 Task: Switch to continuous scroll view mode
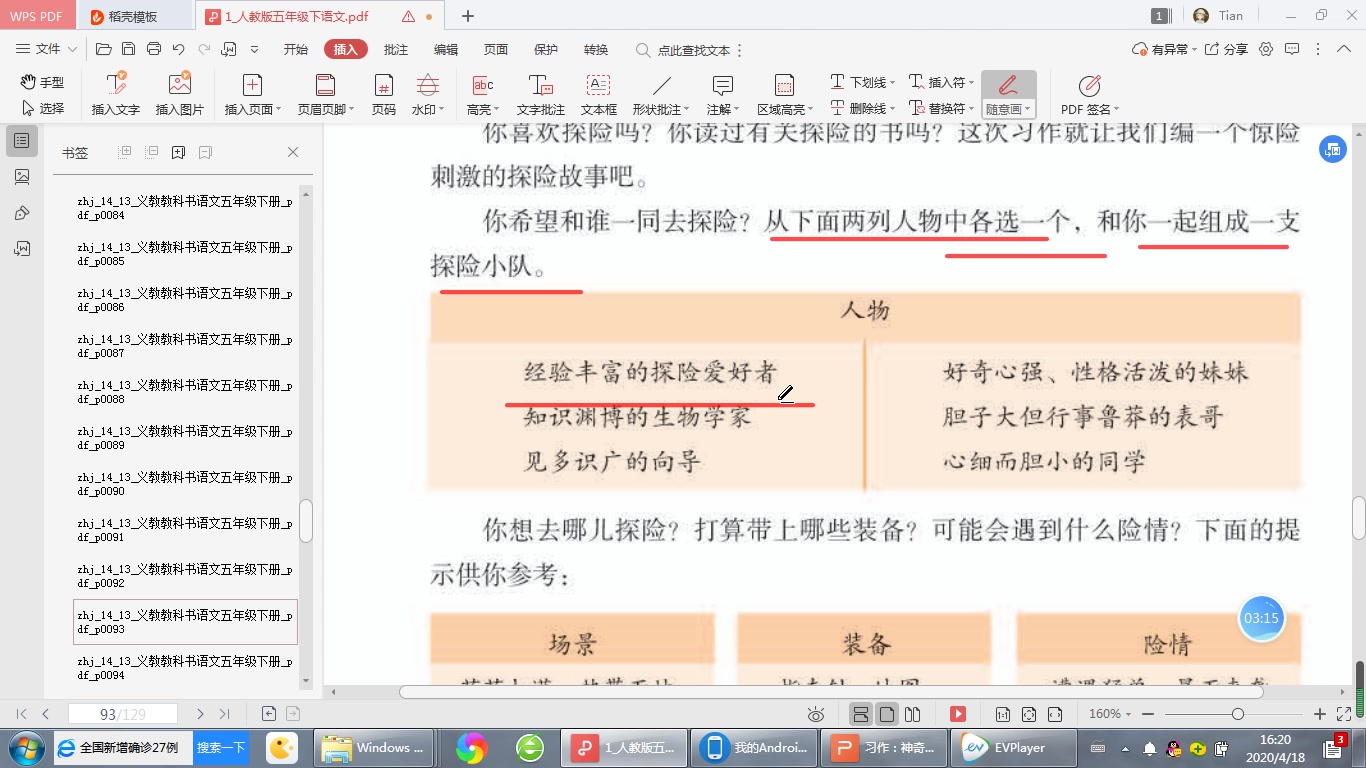click(860, 714)
